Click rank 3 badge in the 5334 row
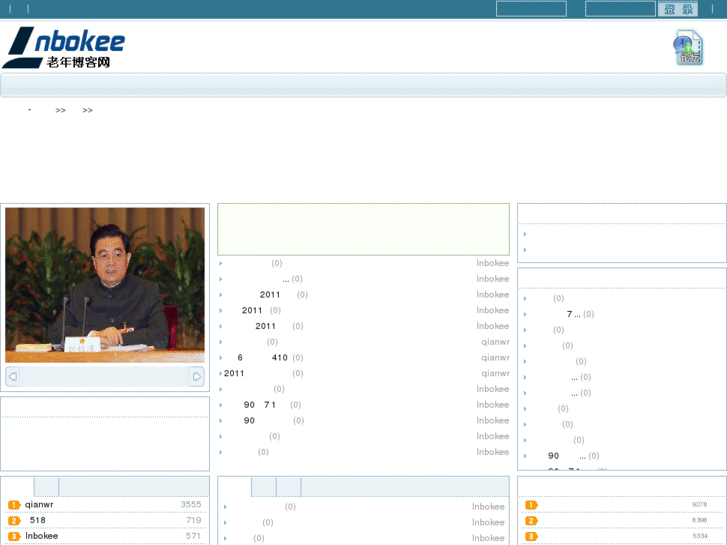Image resolution: width=727 pixels, height=545 pixels. [x=531, y=536]
